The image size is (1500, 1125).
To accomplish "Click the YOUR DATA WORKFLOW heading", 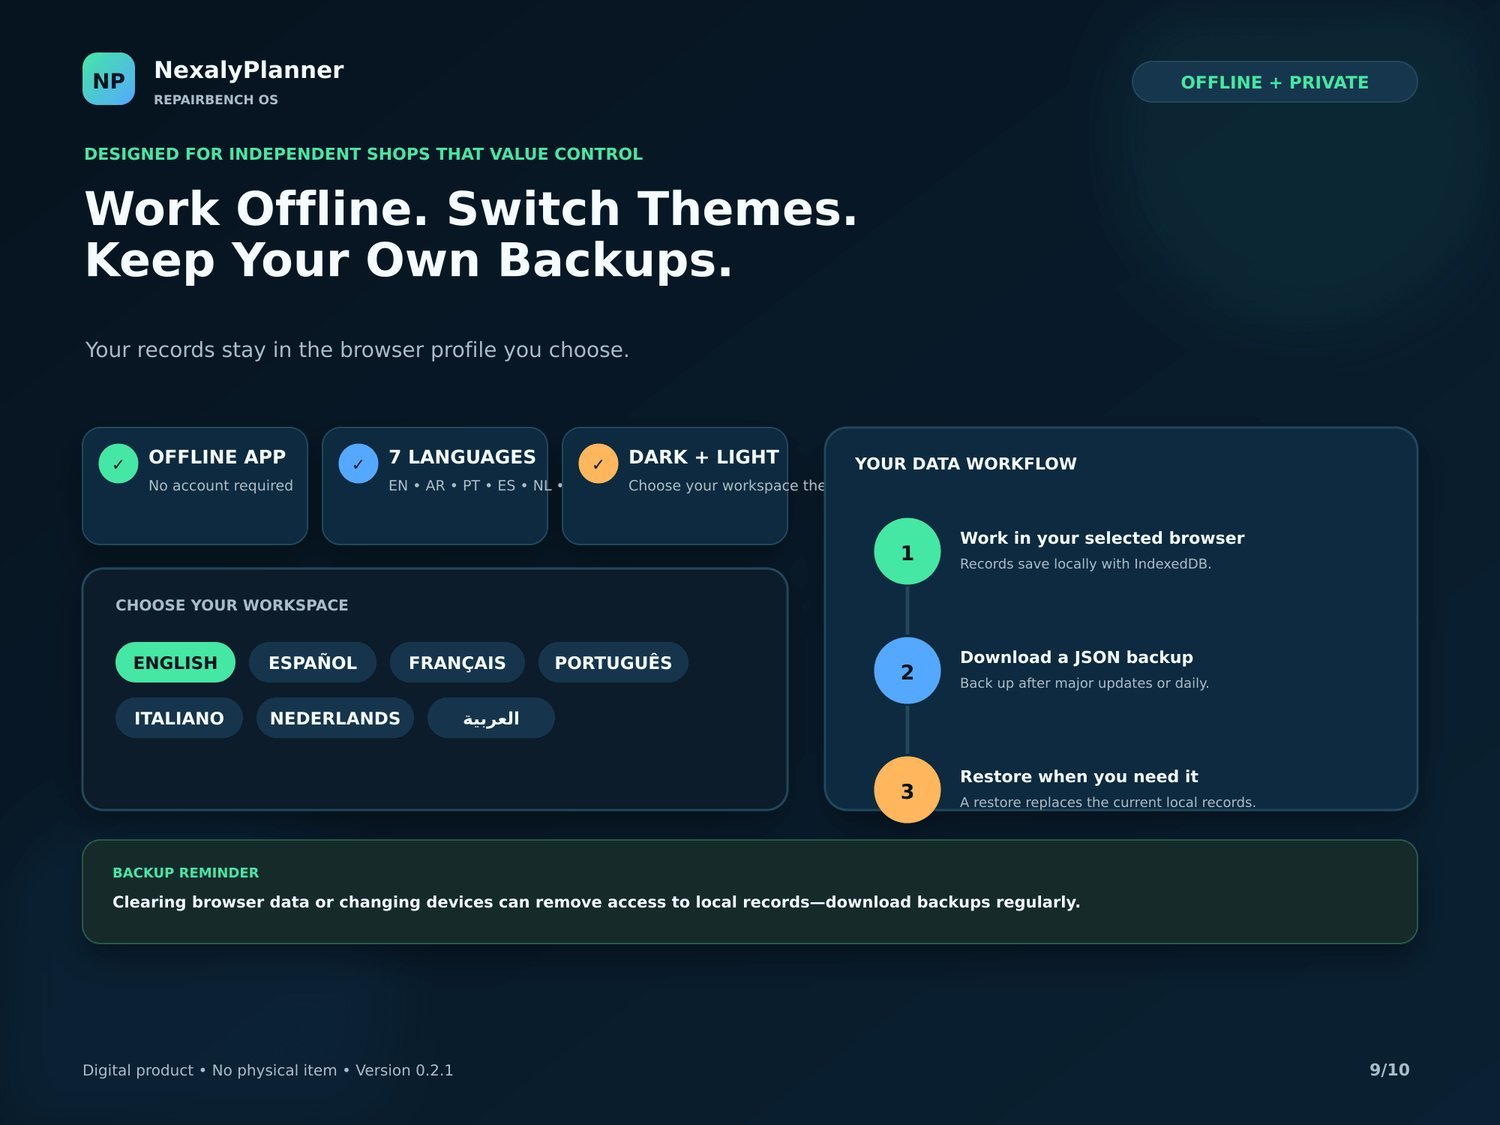I will tap(966, 464).
